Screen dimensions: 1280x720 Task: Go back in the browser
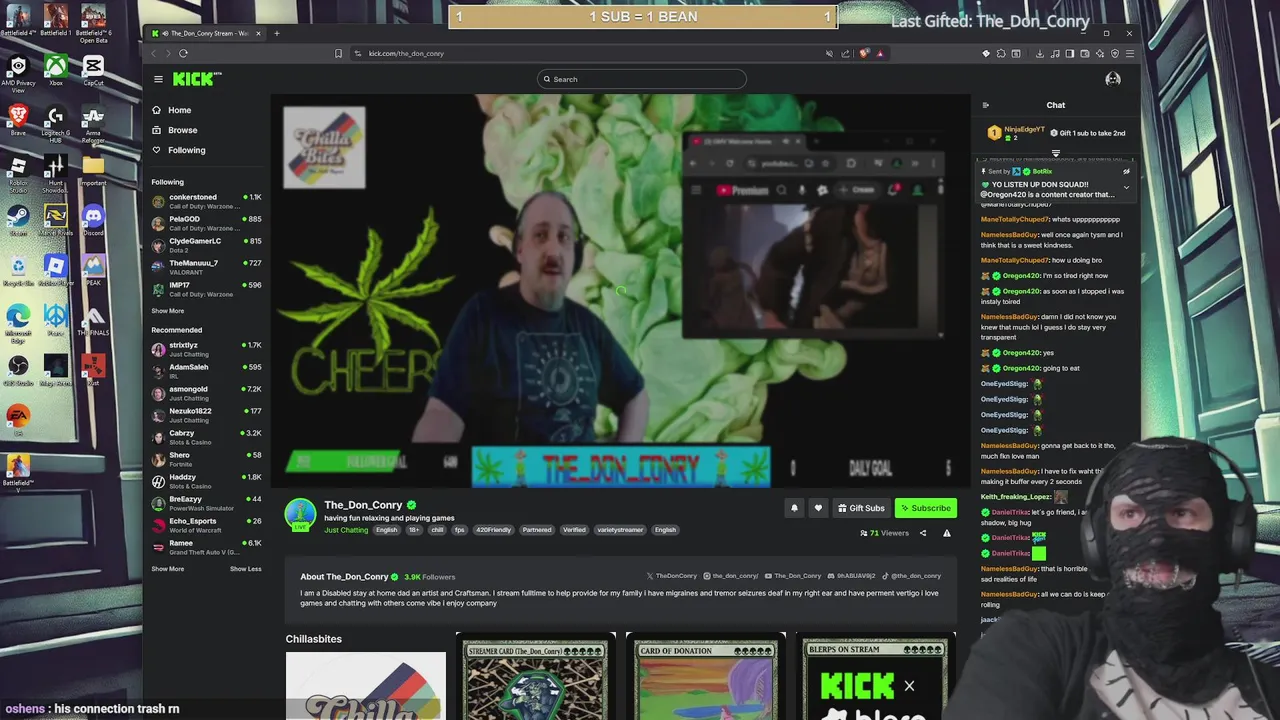(154, 53)
